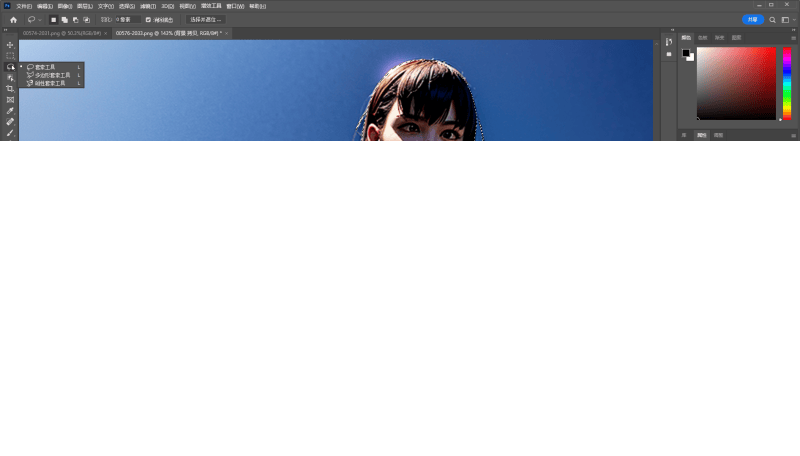Click the Select and Mask button
This screenshot has height=456, width=800.
point(206,19)
